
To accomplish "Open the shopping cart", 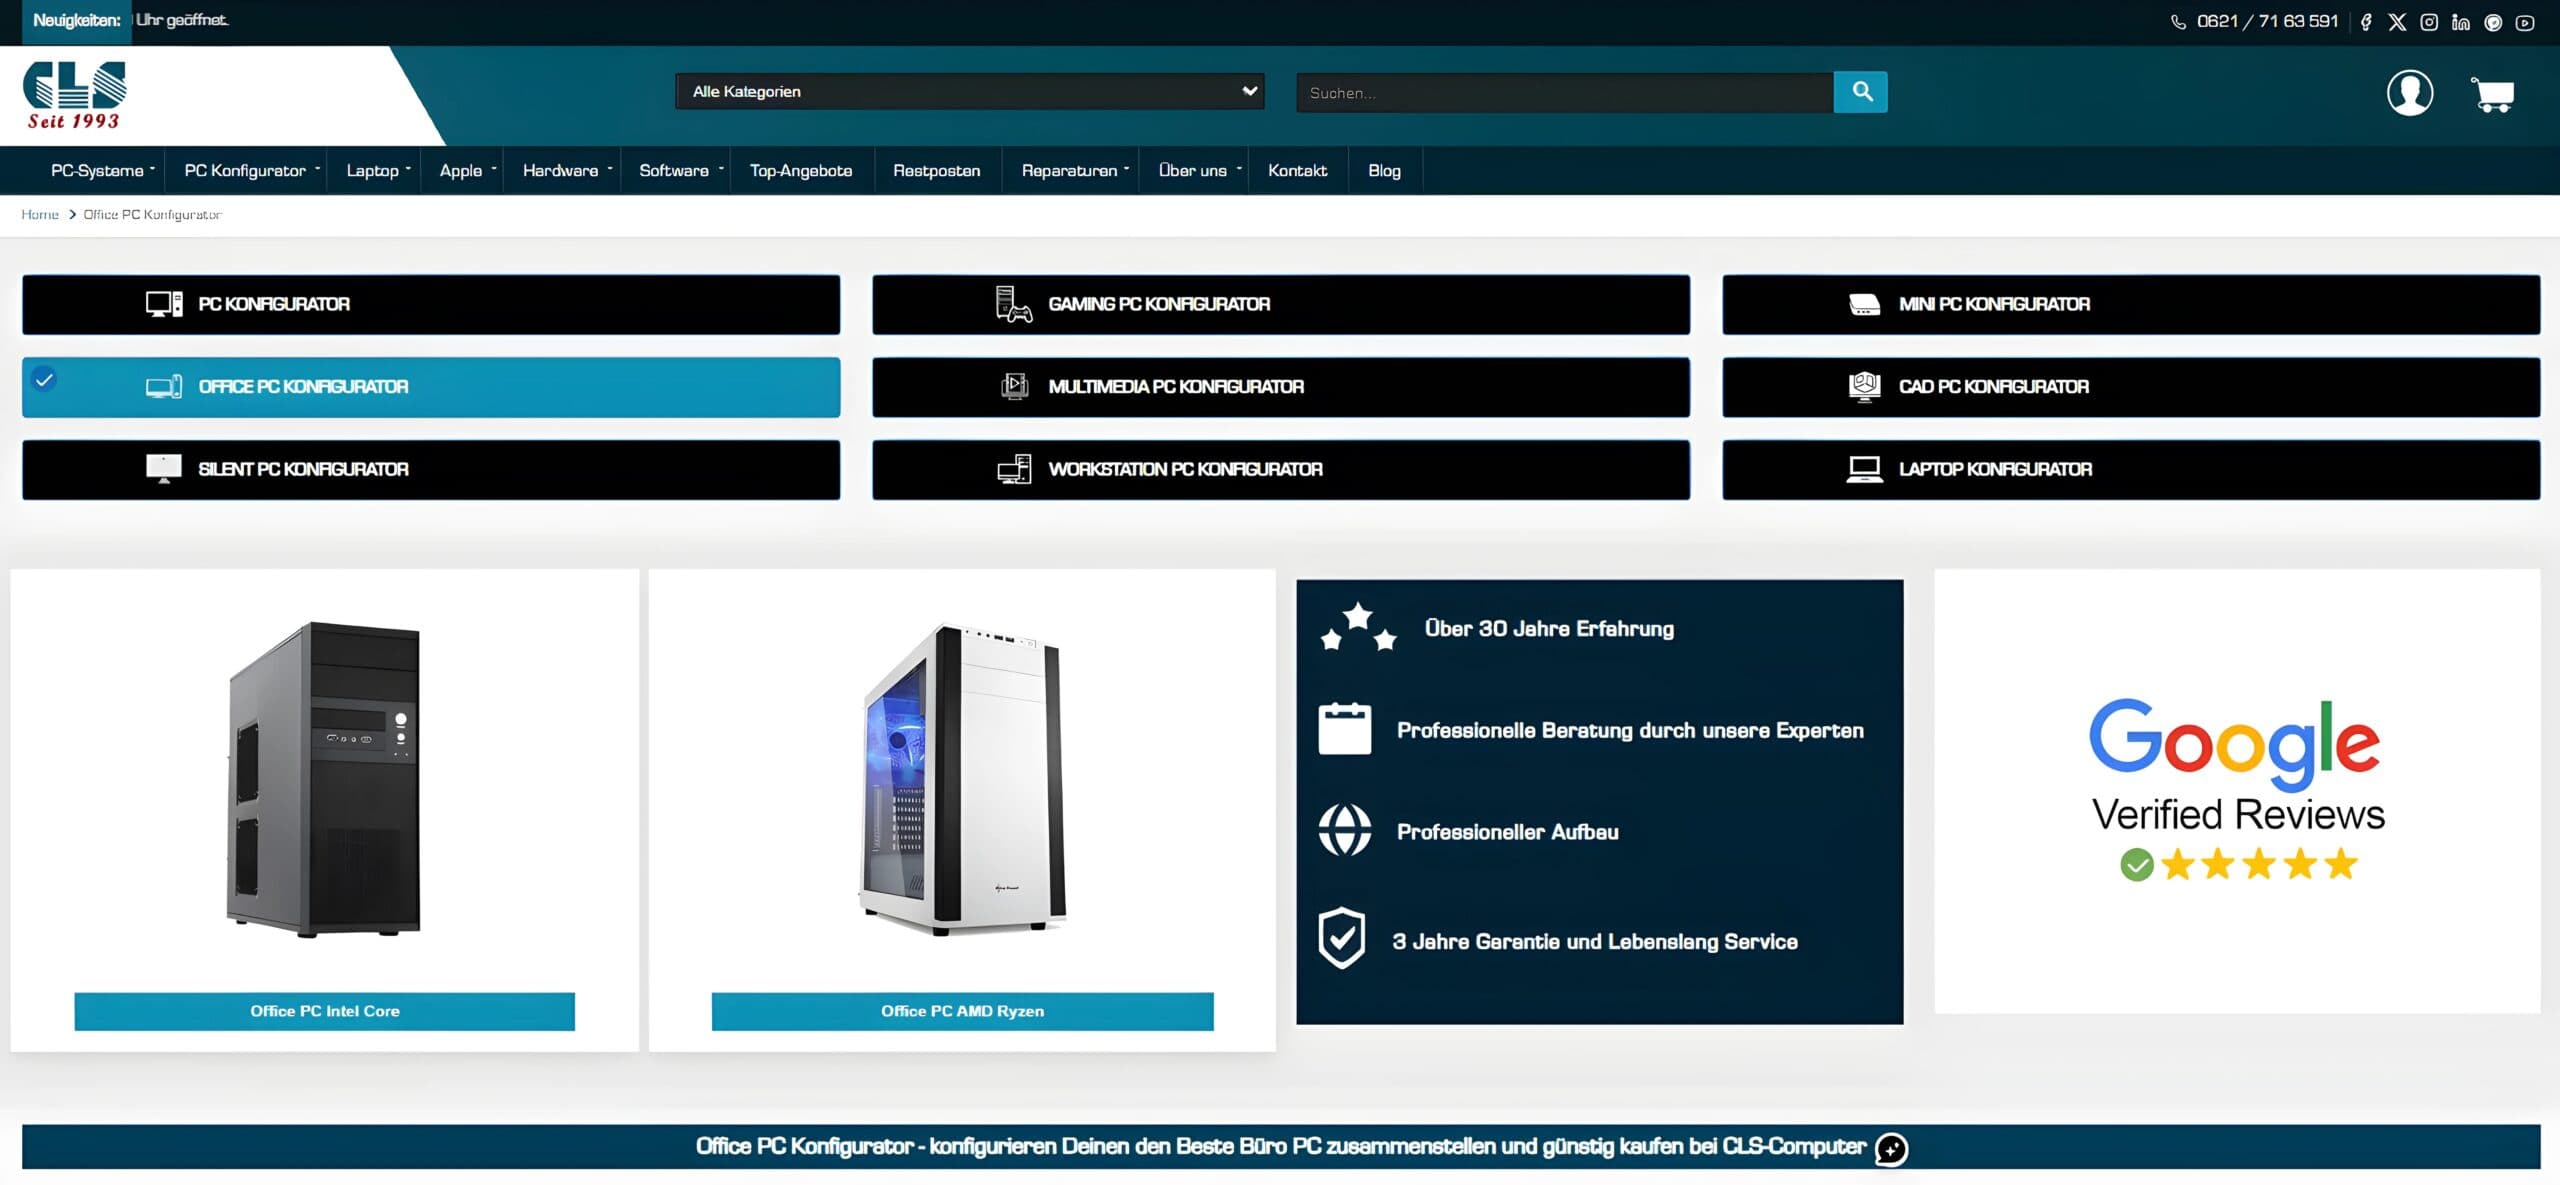I will [x=2492, y=94].
